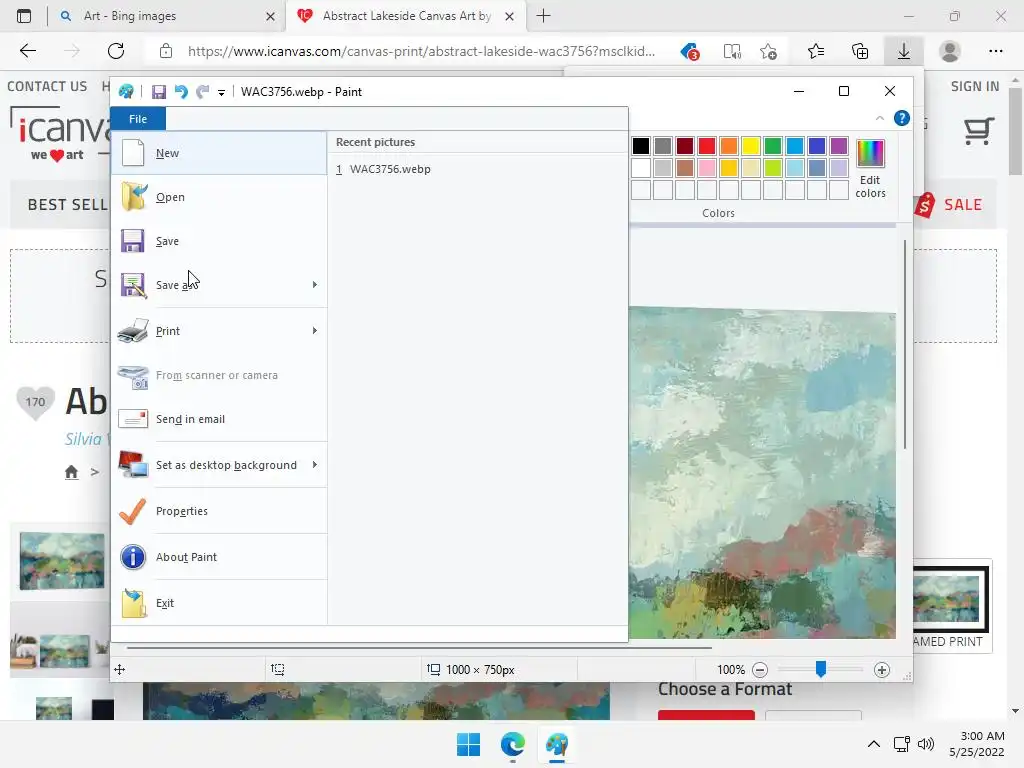Click SIGN IN on iCanvas page
Image resolution: width=1024 pixels, height=768 pixels.
(974, 86)
